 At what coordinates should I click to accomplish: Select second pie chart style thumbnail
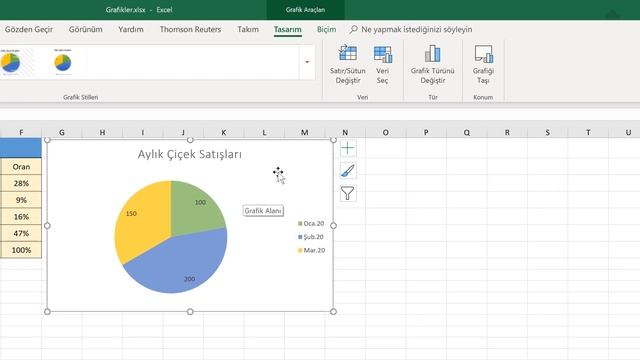63,62
